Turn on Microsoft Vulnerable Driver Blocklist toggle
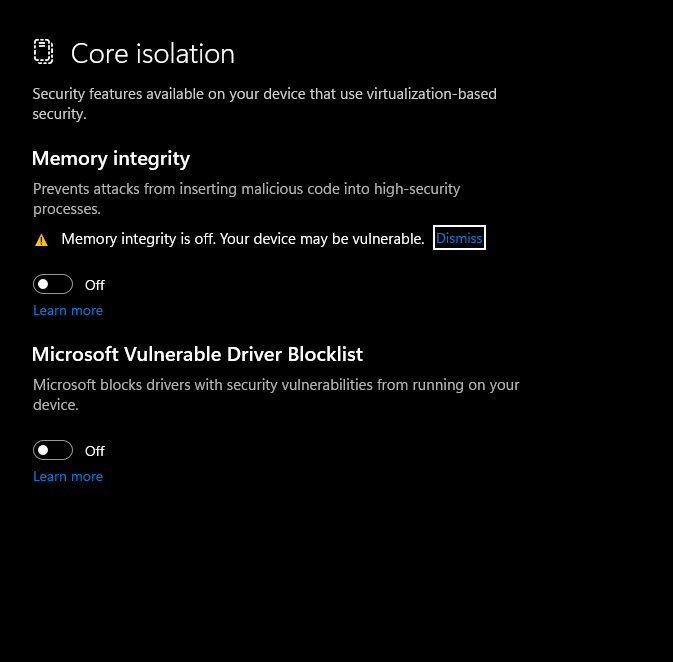 coord(53,450)
